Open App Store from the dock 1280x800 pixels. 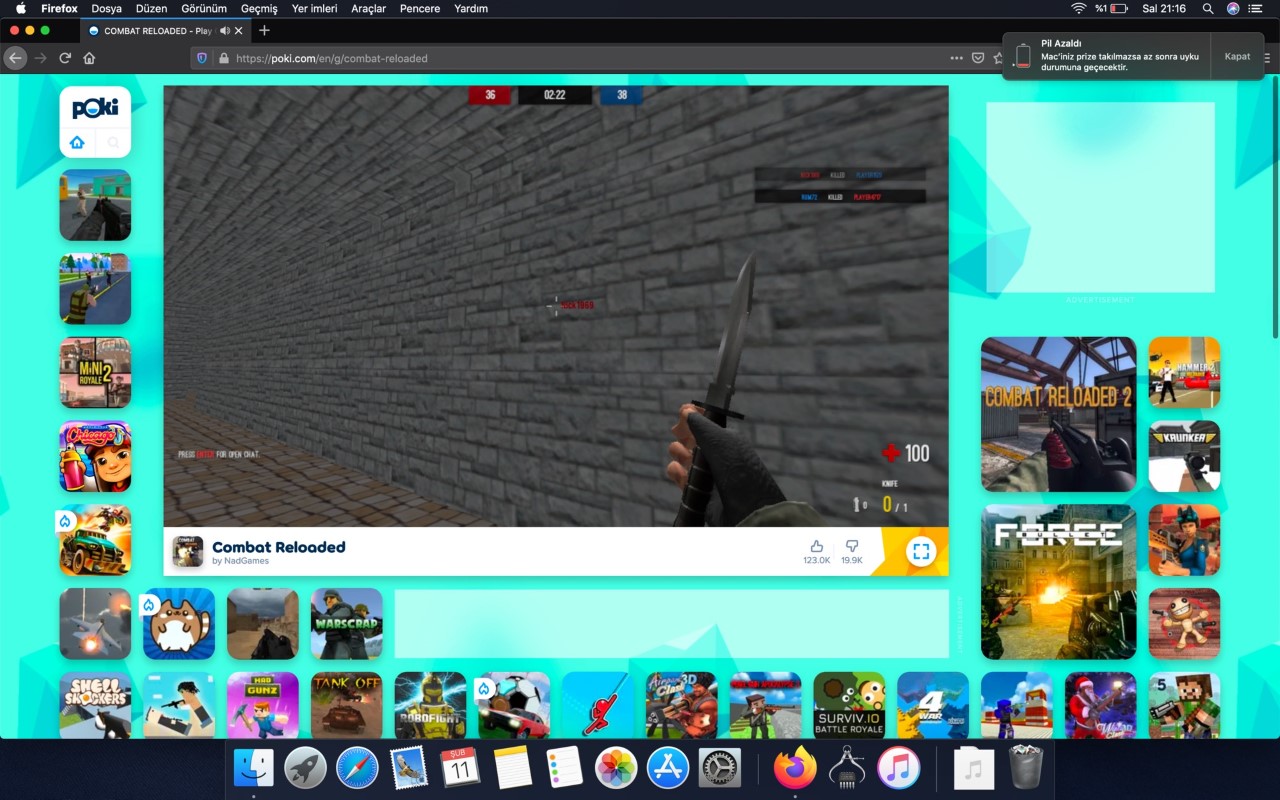668,768
